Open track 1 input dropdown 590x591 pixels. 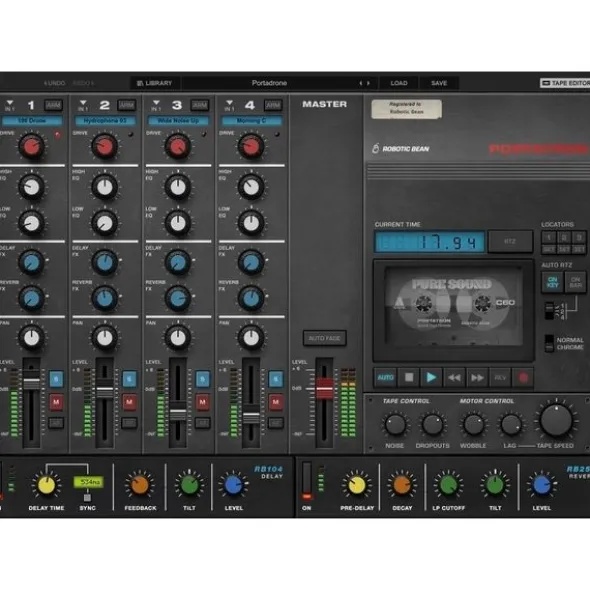coord(10,105)
